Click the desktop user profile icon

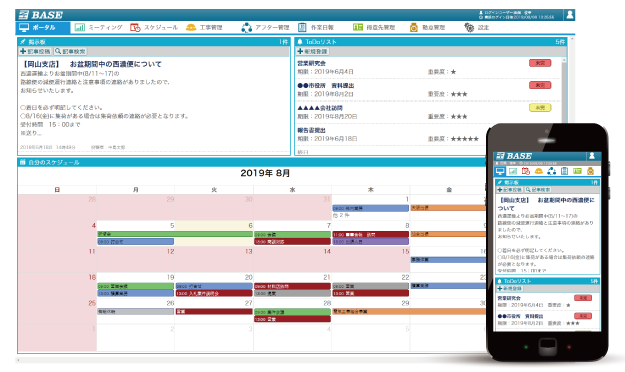point(570,15)
